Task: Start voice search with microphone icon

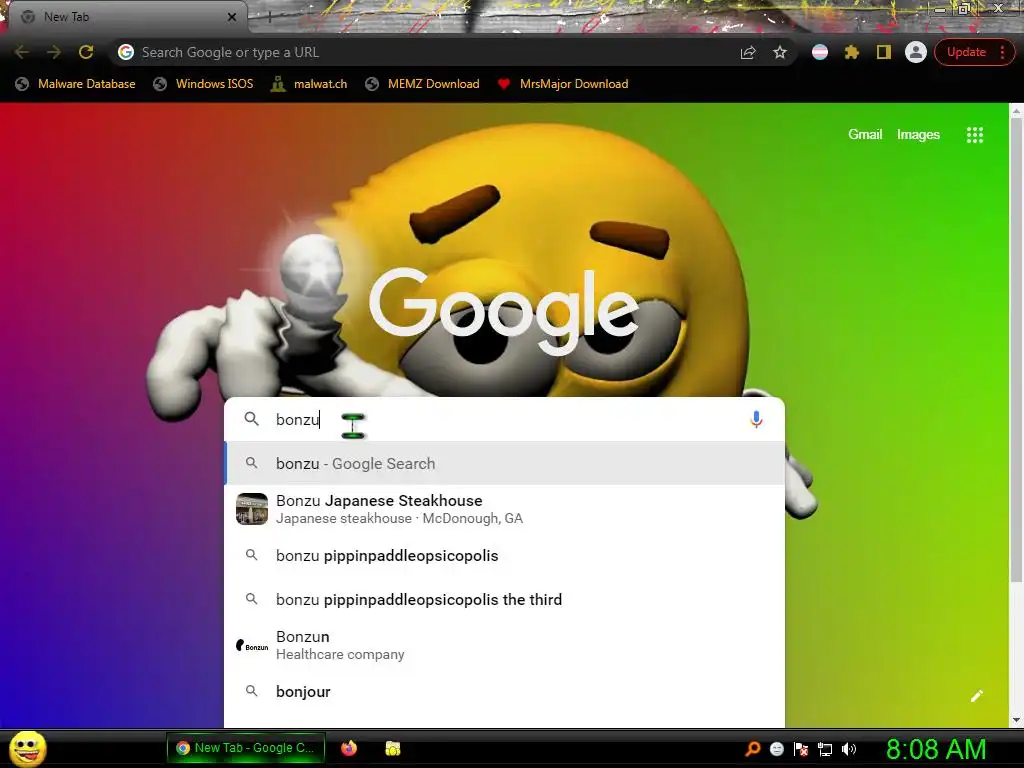Action: pos(756,419)
